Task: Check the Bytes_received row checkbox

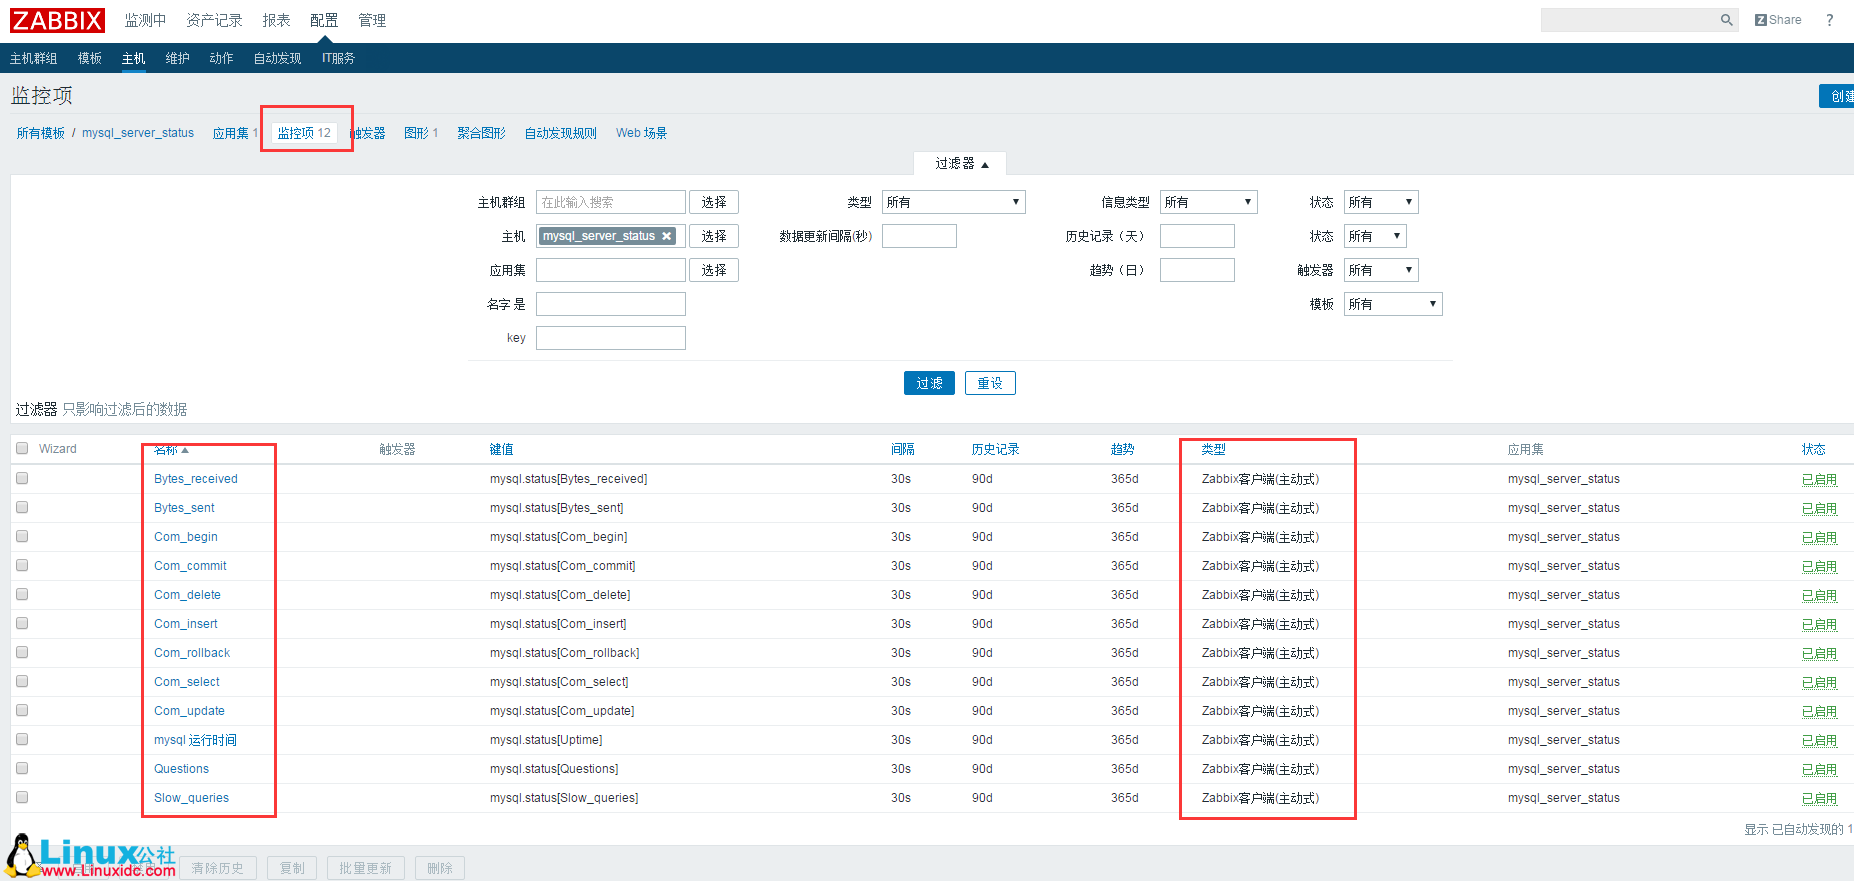Action: click(22, 478)
